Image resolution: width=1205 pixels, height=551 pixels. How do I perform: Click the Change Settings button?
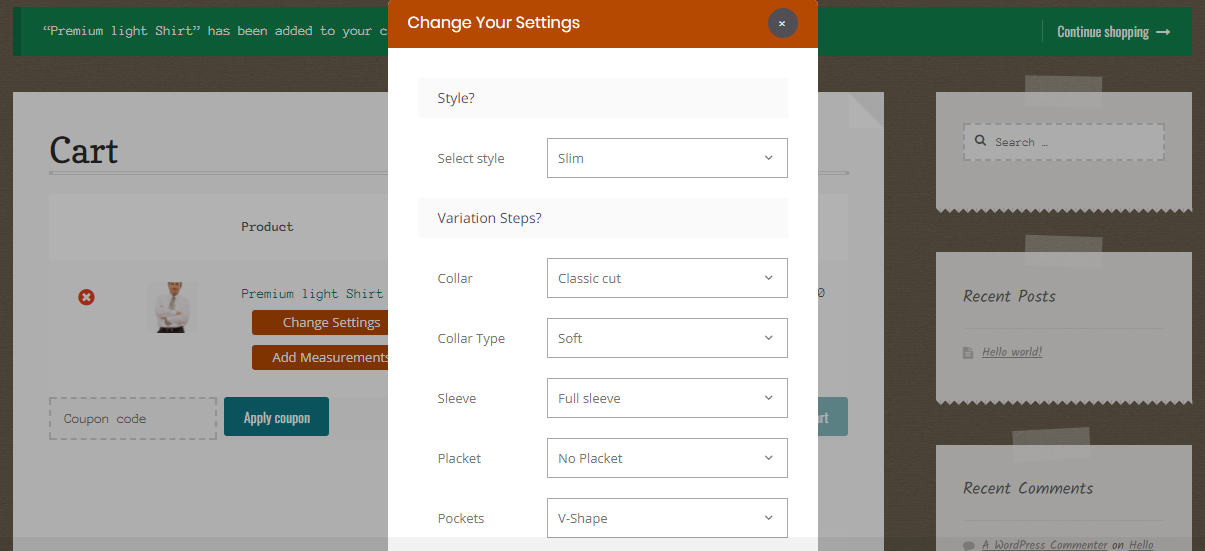(320, 323)
